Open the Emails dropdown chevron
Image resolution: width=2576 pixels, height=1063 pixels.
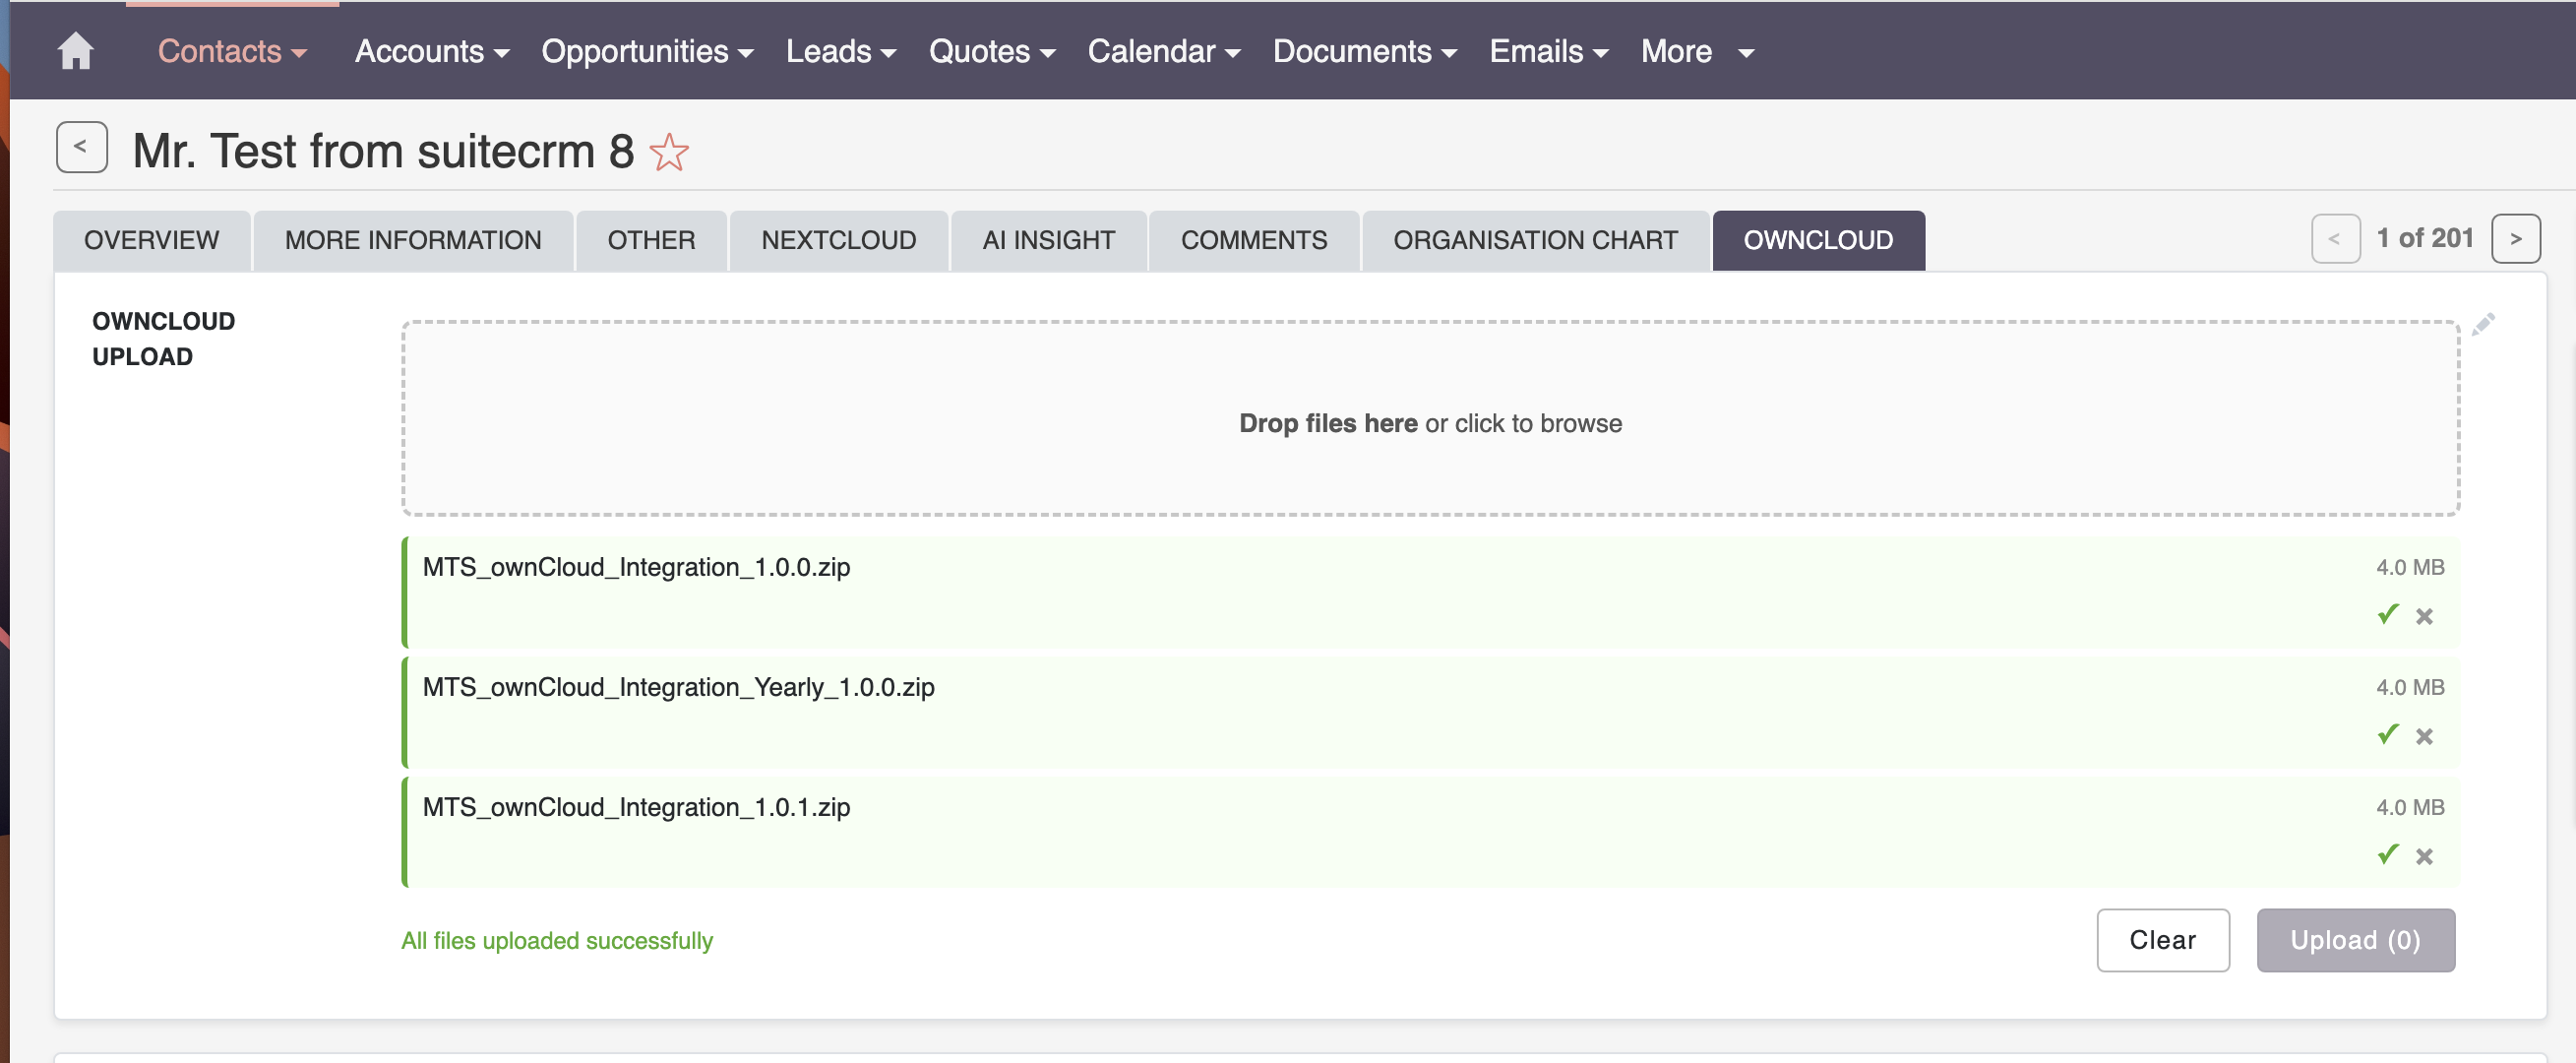1602,53
